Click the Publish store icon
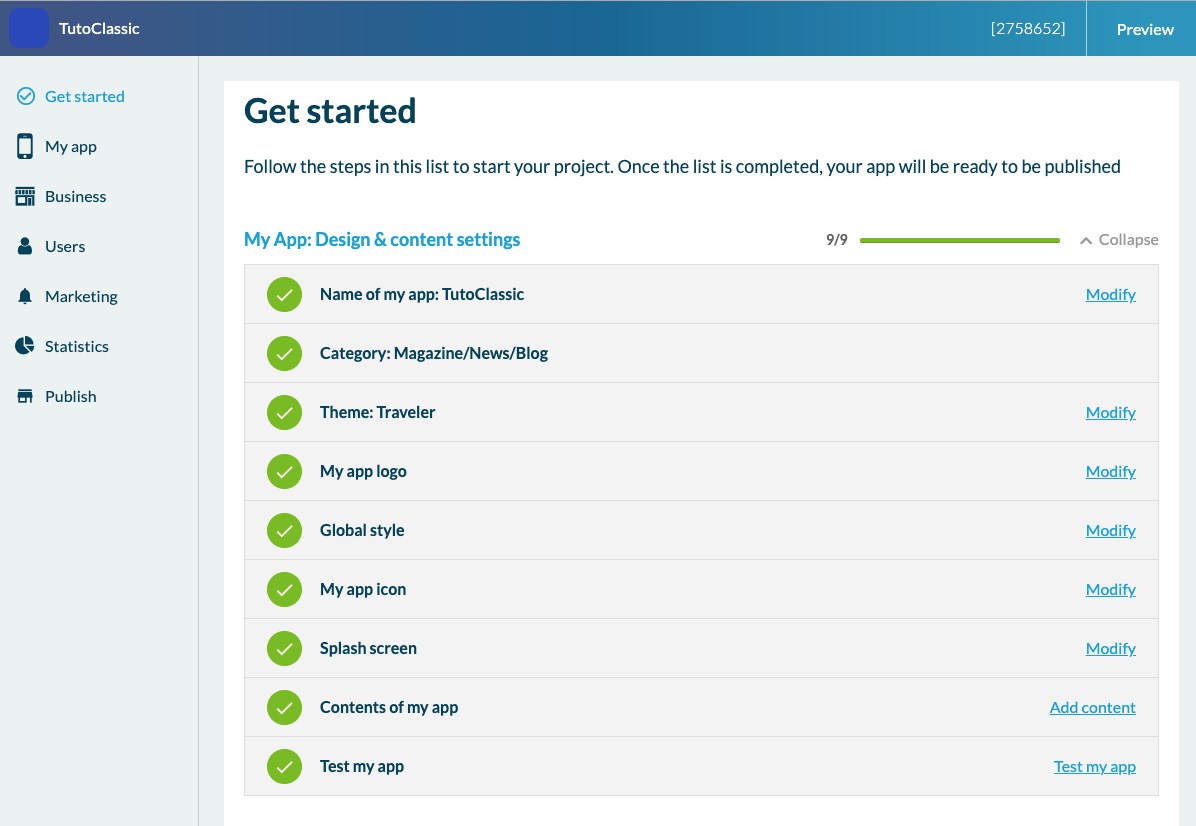This screenshot has height=826, width=1196. tap(26, 397)
